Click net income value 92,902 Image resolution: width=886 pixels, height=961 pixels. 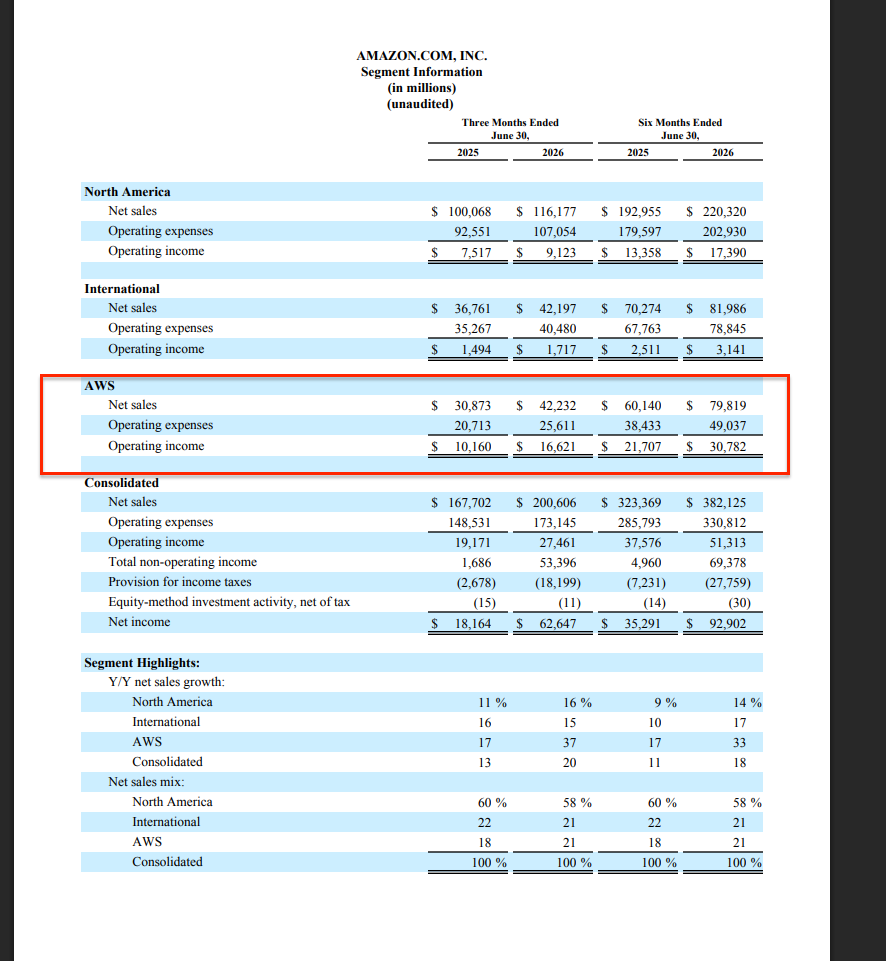click(x=728, y=624)
